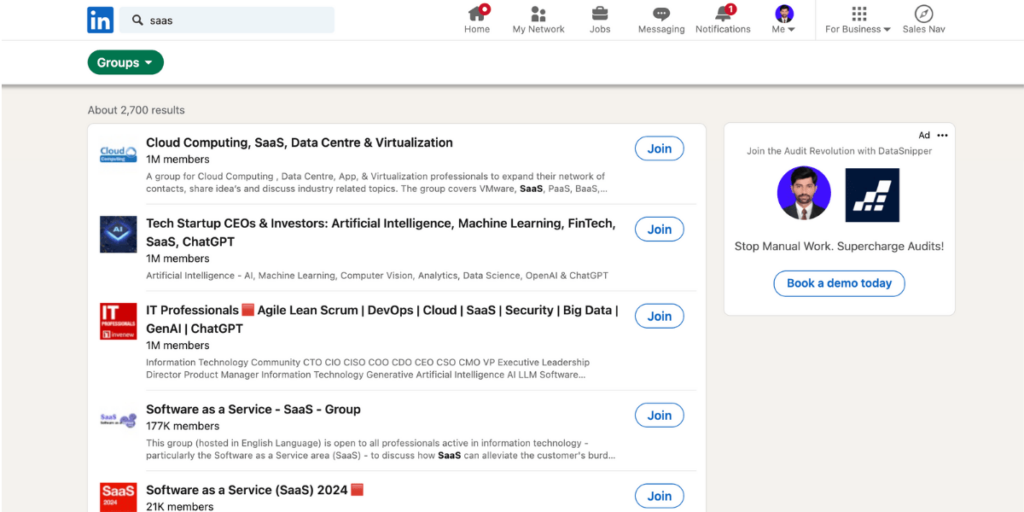
Task: Open the Jobs briefcase icon
Action: click(600, 14)
